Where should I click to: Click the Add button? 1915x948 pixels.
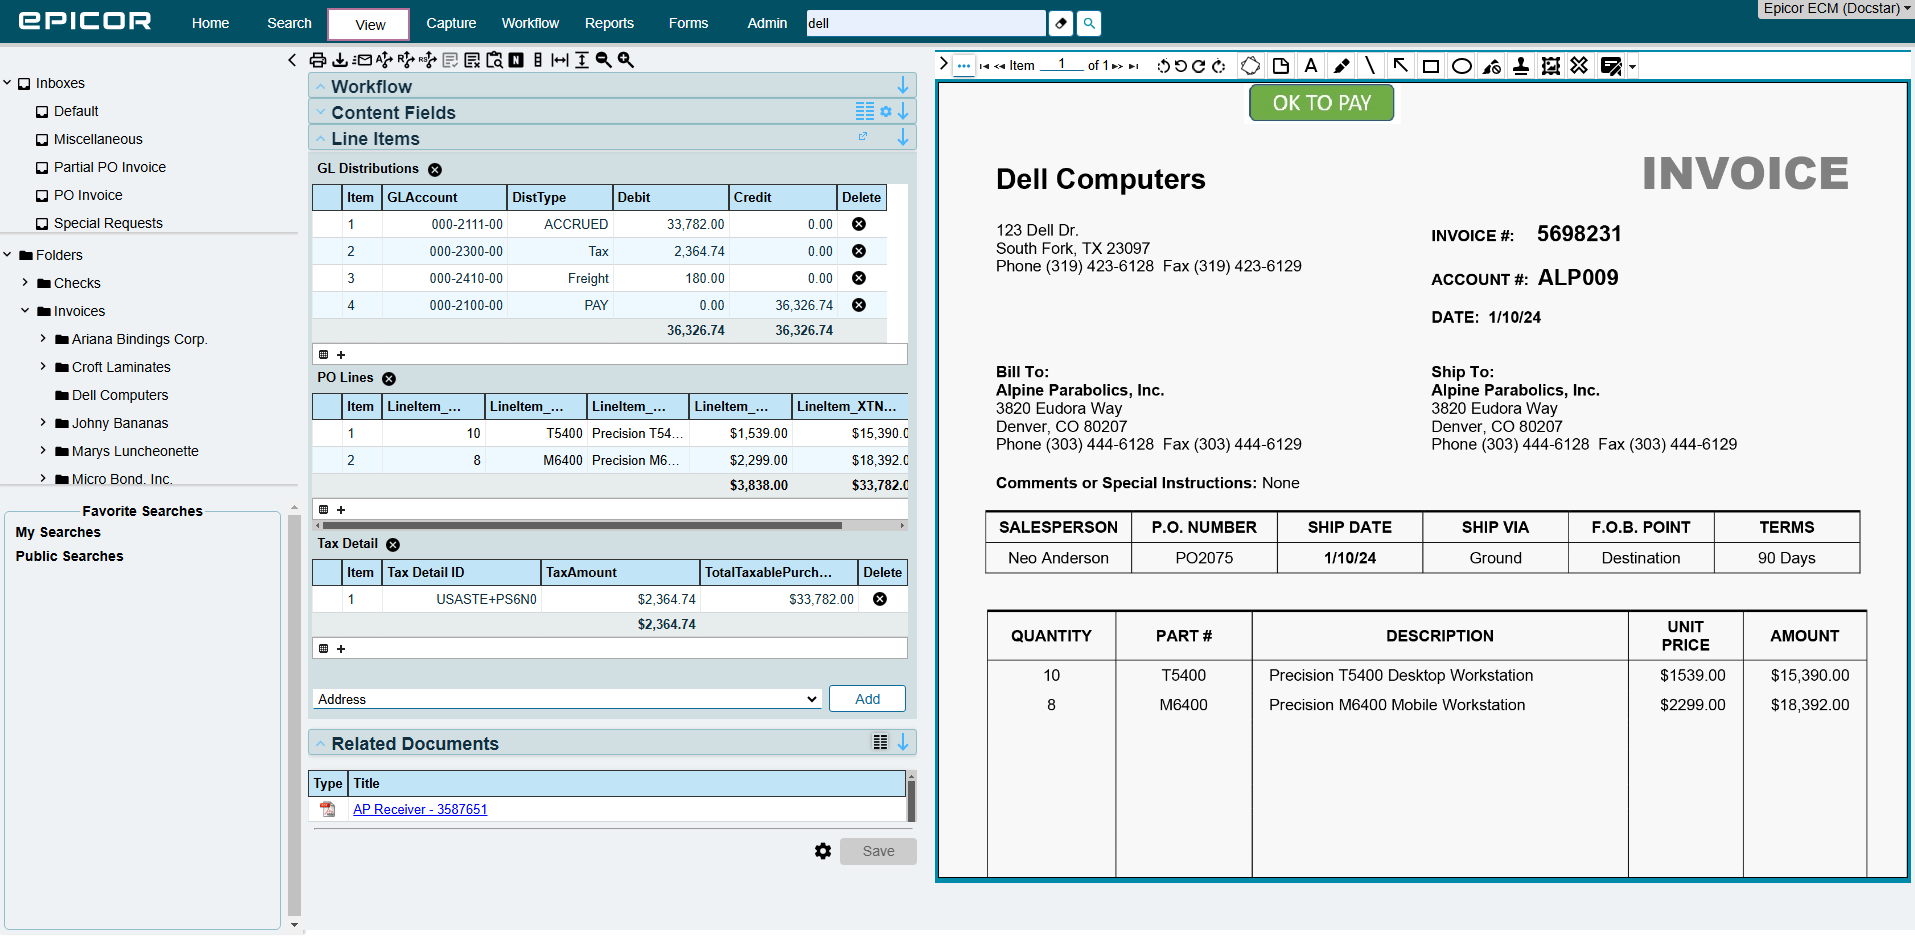[x=867, y=699]
